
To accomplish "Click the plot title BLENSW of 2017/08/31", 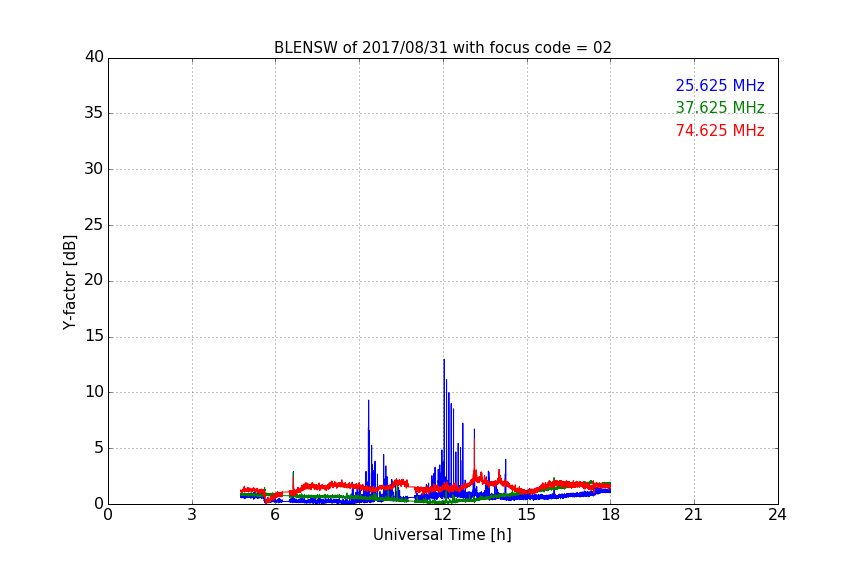I will point(442,48).
